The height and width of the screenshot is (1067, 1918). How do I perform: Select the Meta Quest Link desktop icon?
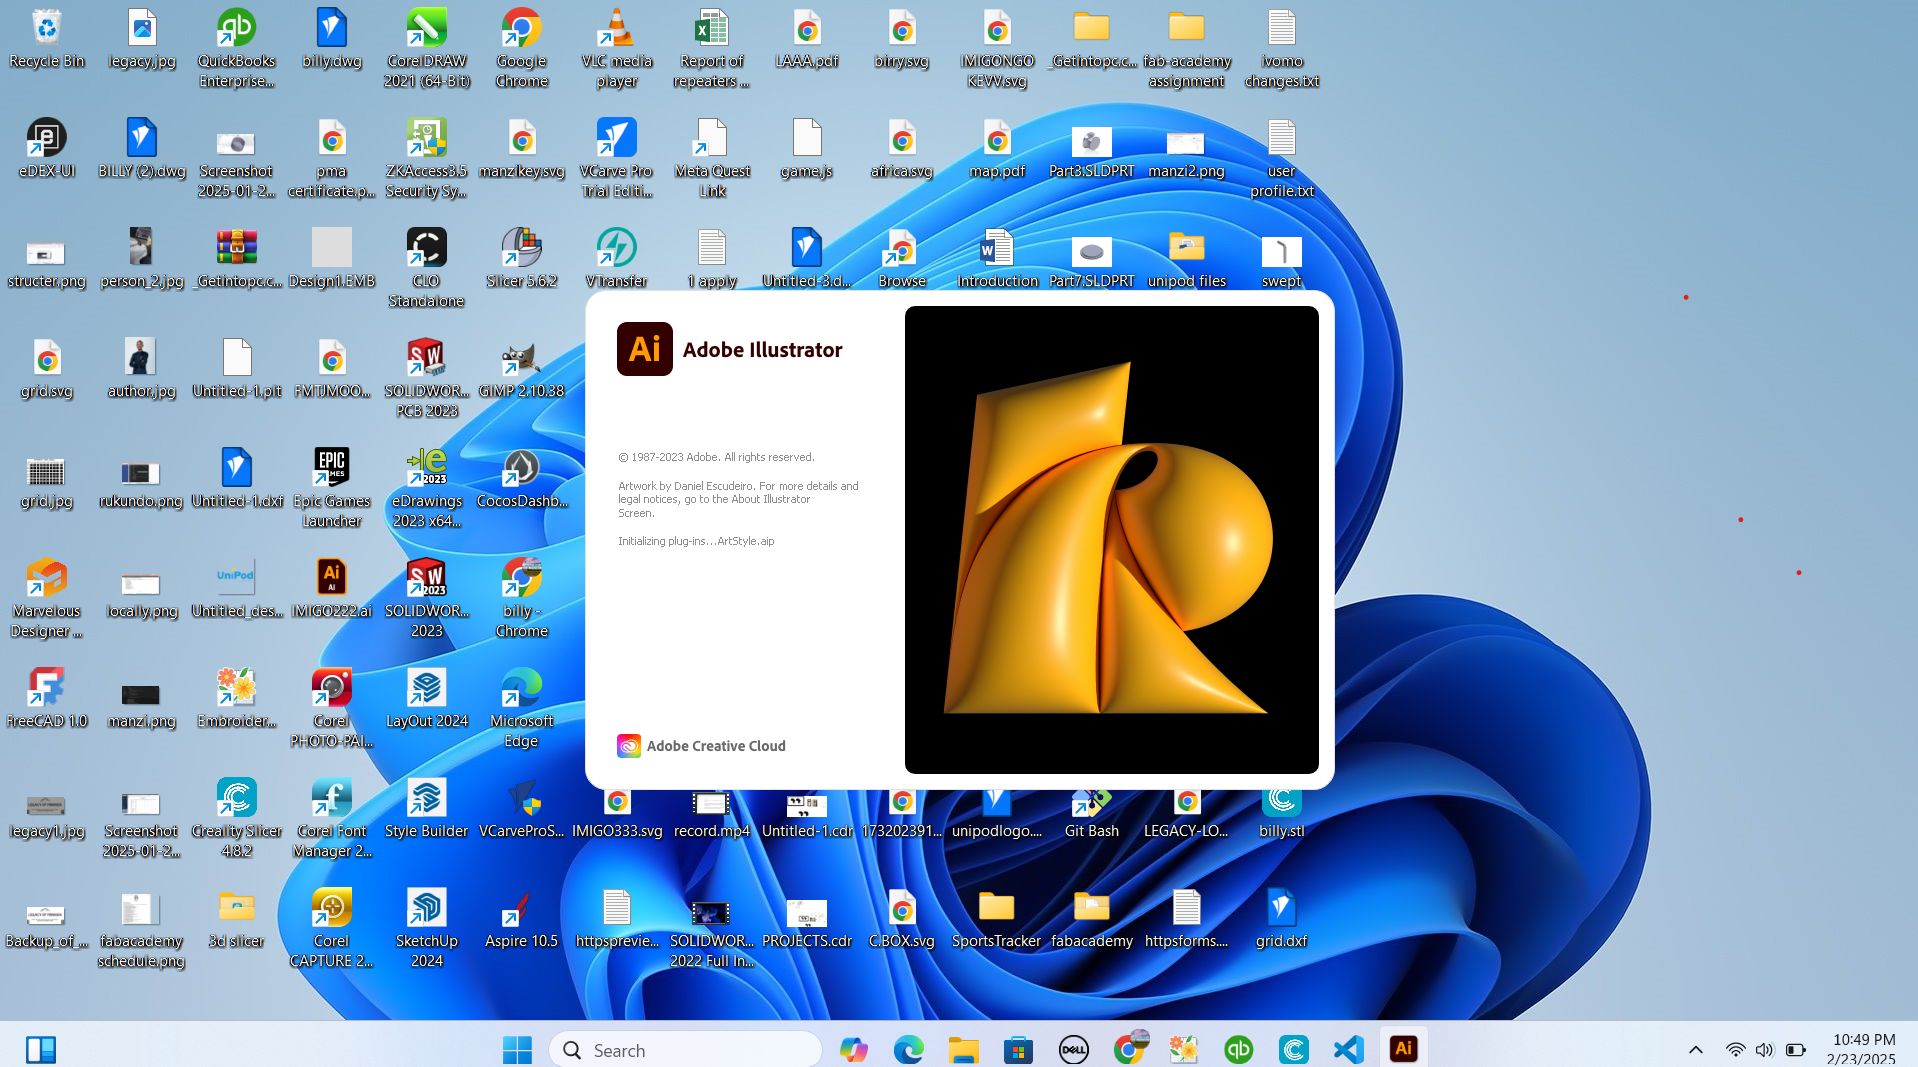coord(712,158)
